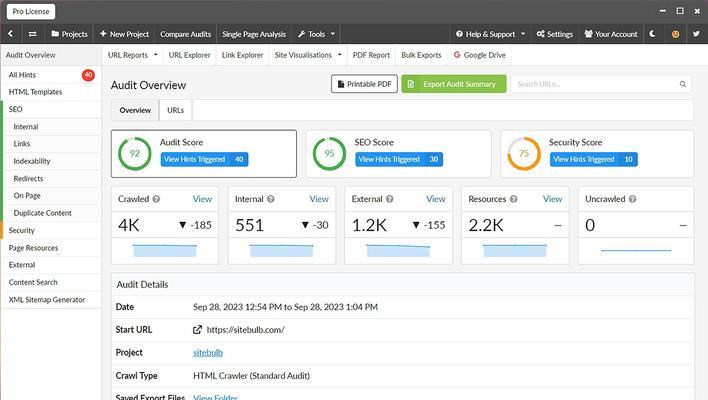Open Single Page Analysis
Image resolution: width=708 pixels, height=400 pixels.
[254, 34]
